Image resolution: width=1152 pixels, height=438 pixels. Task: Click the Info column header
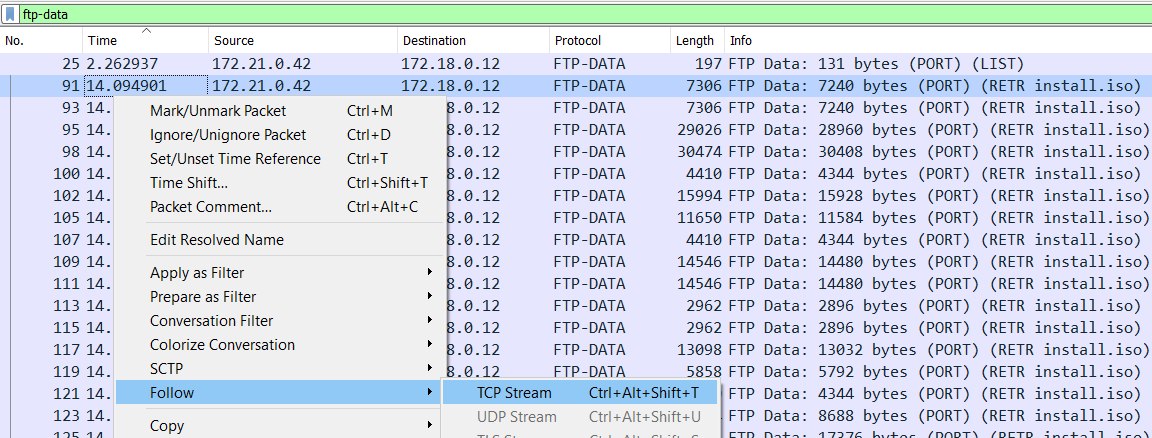938,41
